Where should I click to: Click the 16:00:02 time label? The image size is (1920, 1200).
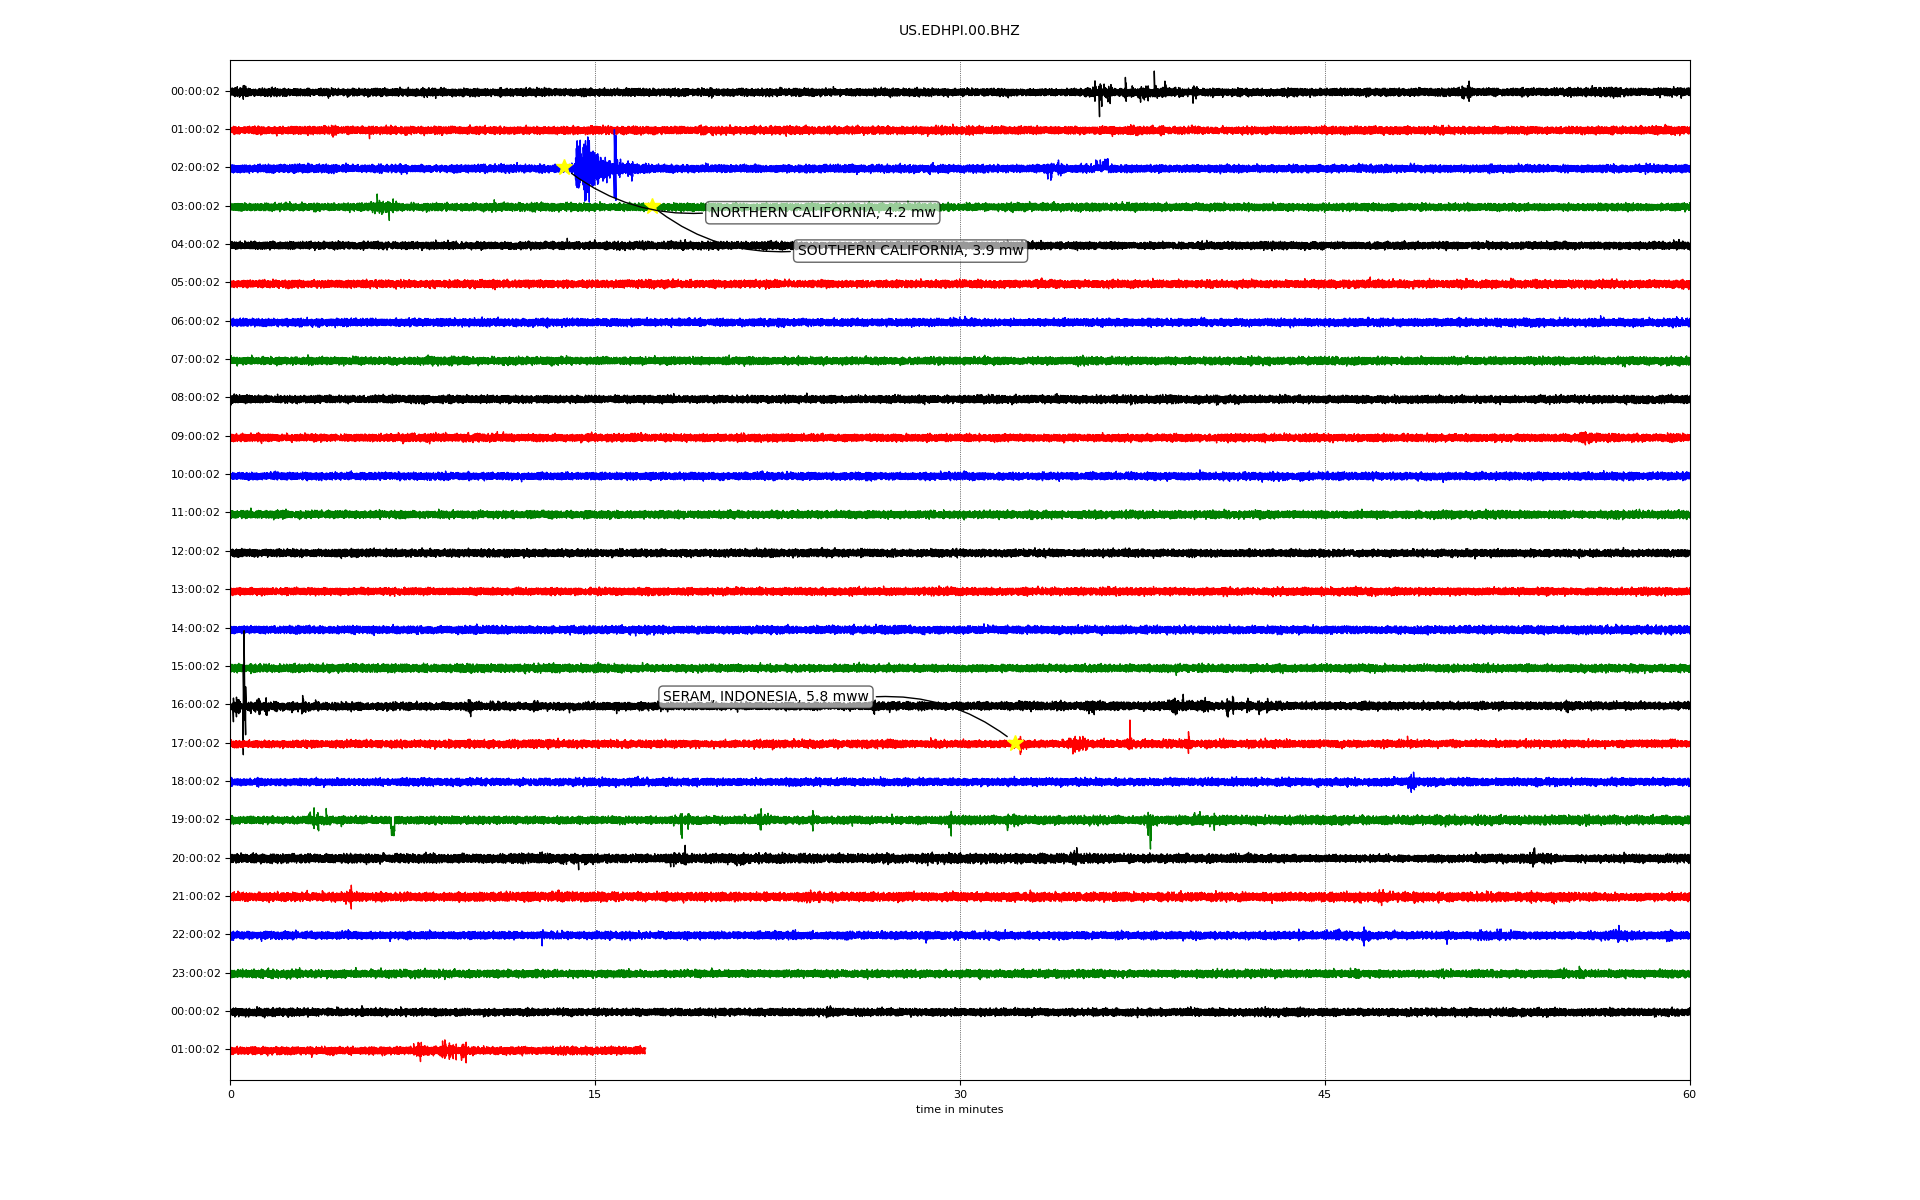195,705
